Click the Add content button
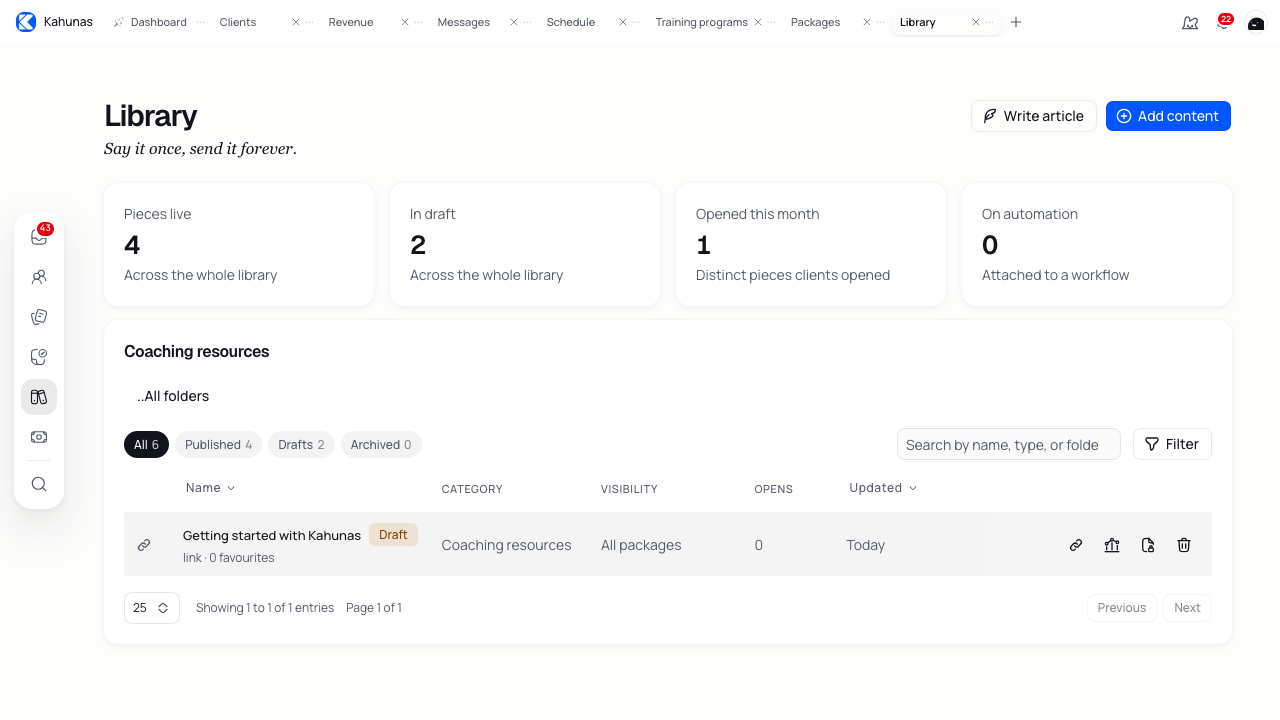 (x=1168, y=116)
